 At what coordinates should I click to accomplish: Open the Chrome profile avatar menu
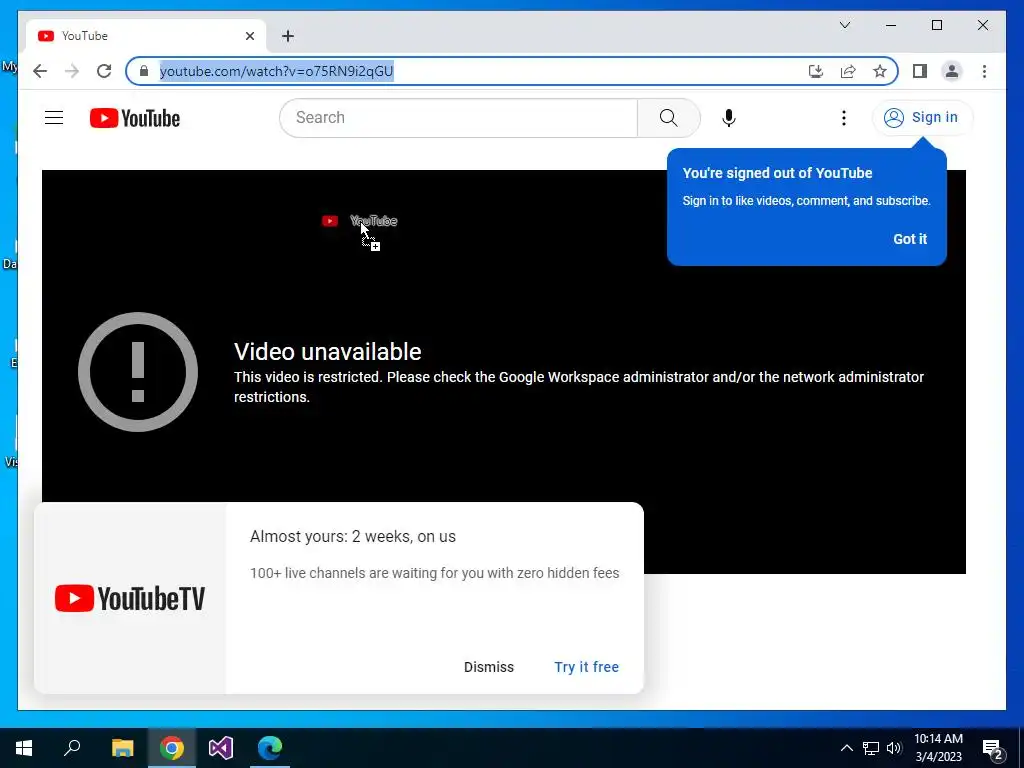952,71
